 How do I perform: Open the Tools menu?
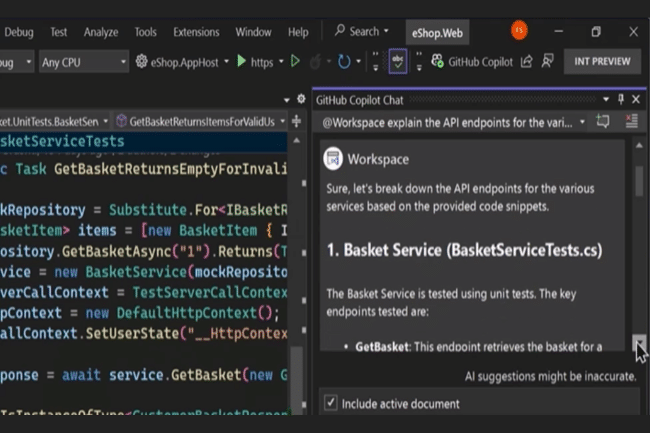[x=145, y=32]
